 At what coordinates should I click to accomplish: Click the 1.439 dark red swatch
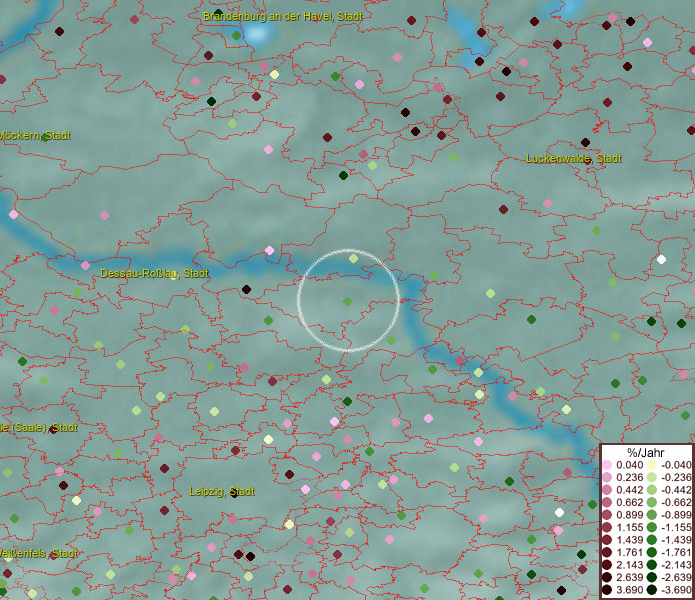click(x=607, y=540)
